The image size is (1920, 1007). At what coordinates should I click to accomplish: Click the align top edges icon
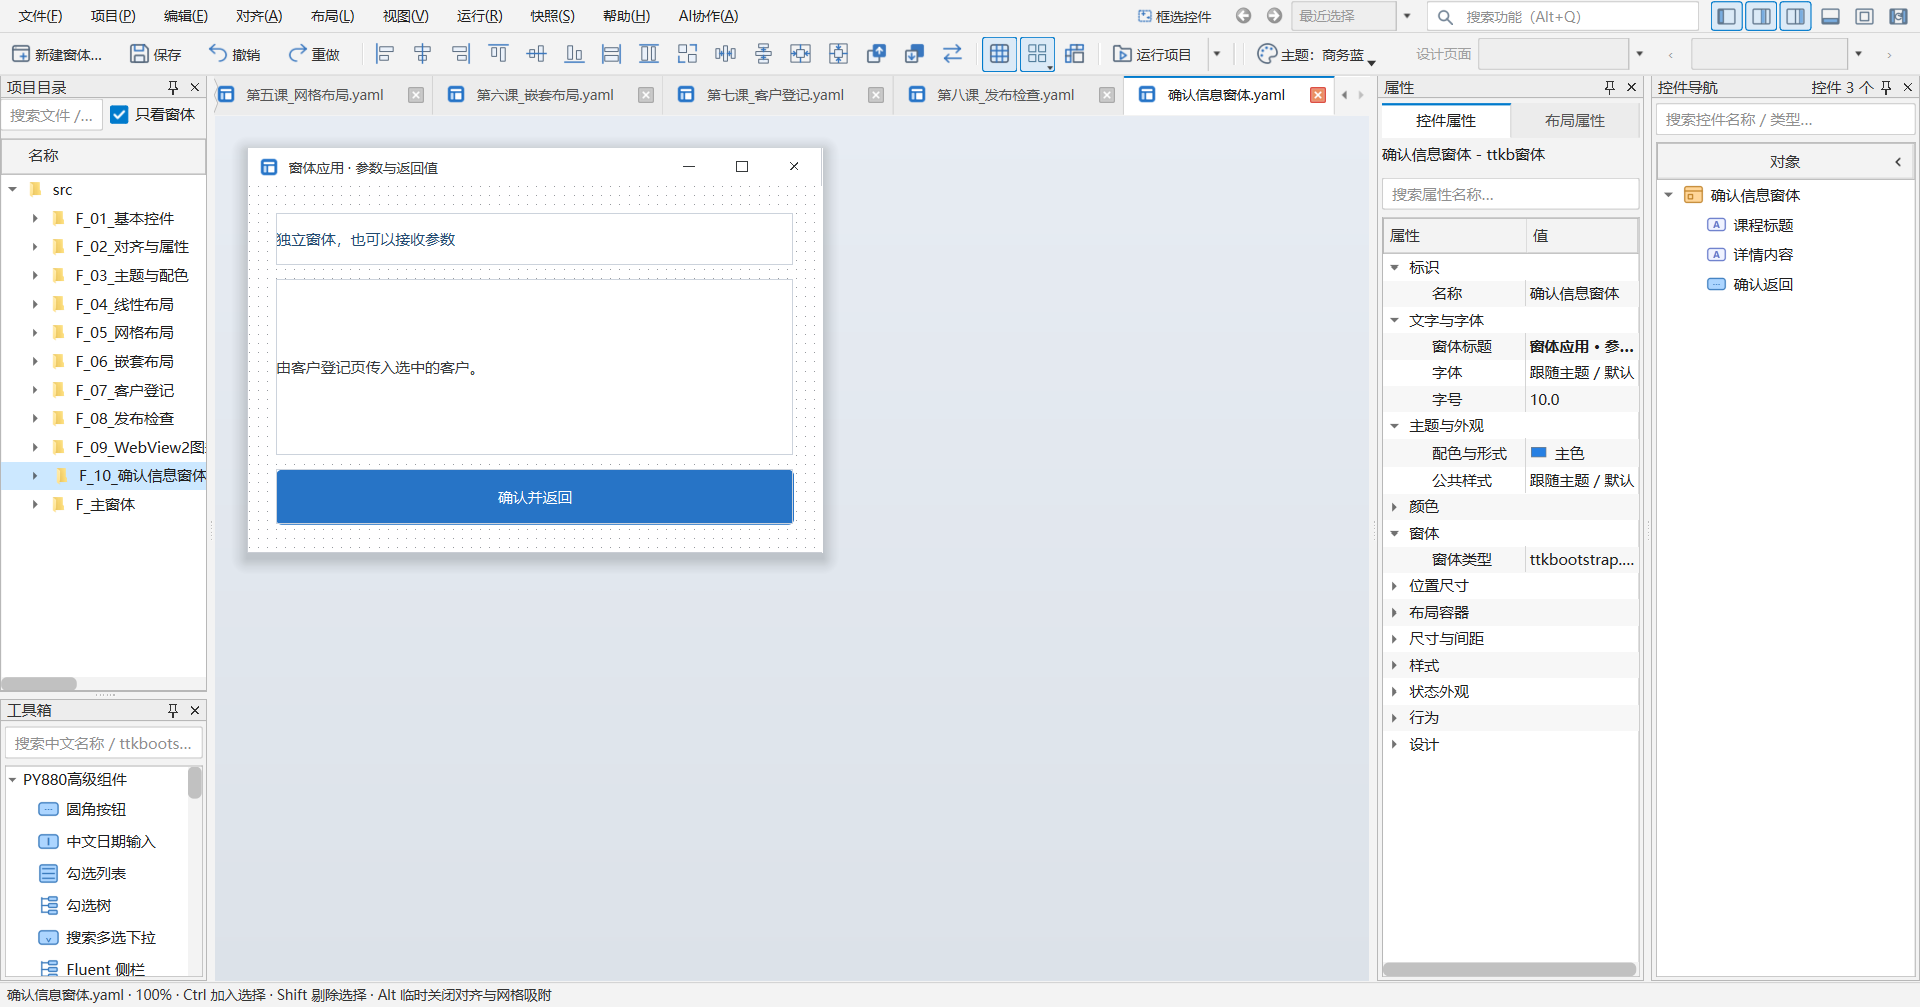pos(498,54)
